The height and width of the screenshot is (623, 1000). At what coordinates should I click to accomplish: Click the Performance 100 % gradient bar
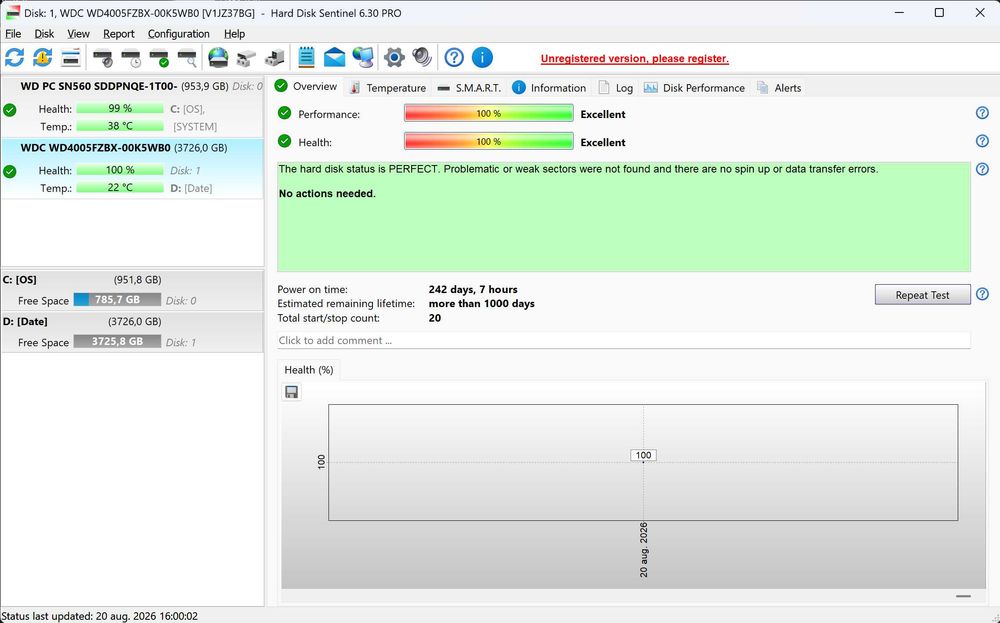pos(489,114)
